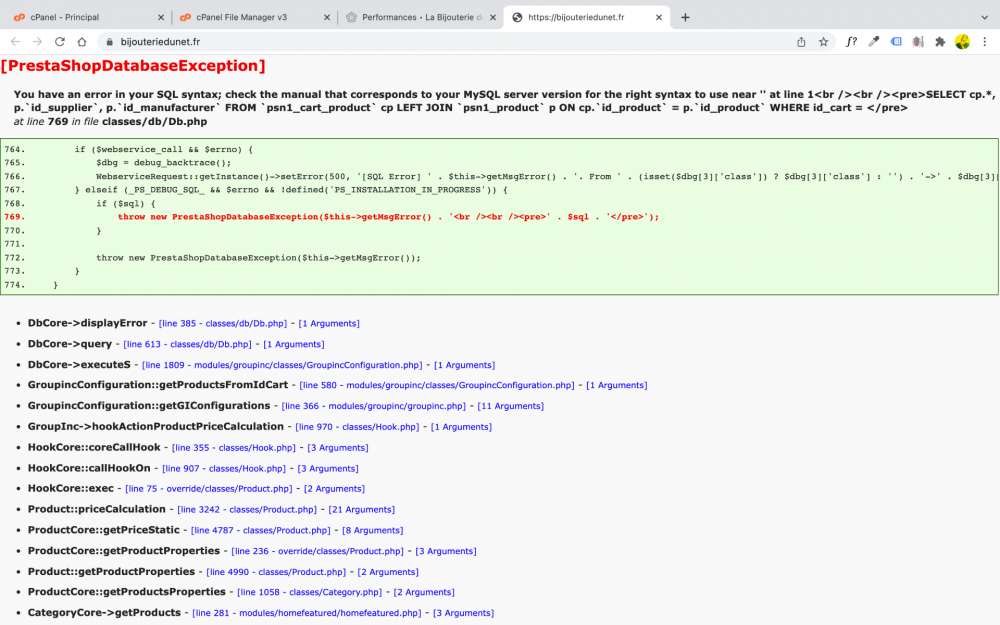Open a new tab with plus button

[685, 17]
